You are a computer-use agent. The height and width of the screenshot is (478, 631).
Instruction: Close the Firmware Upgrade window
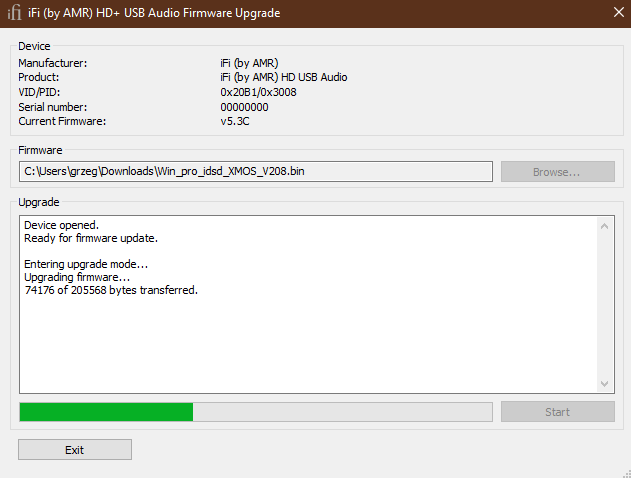[x=619, y=12]
